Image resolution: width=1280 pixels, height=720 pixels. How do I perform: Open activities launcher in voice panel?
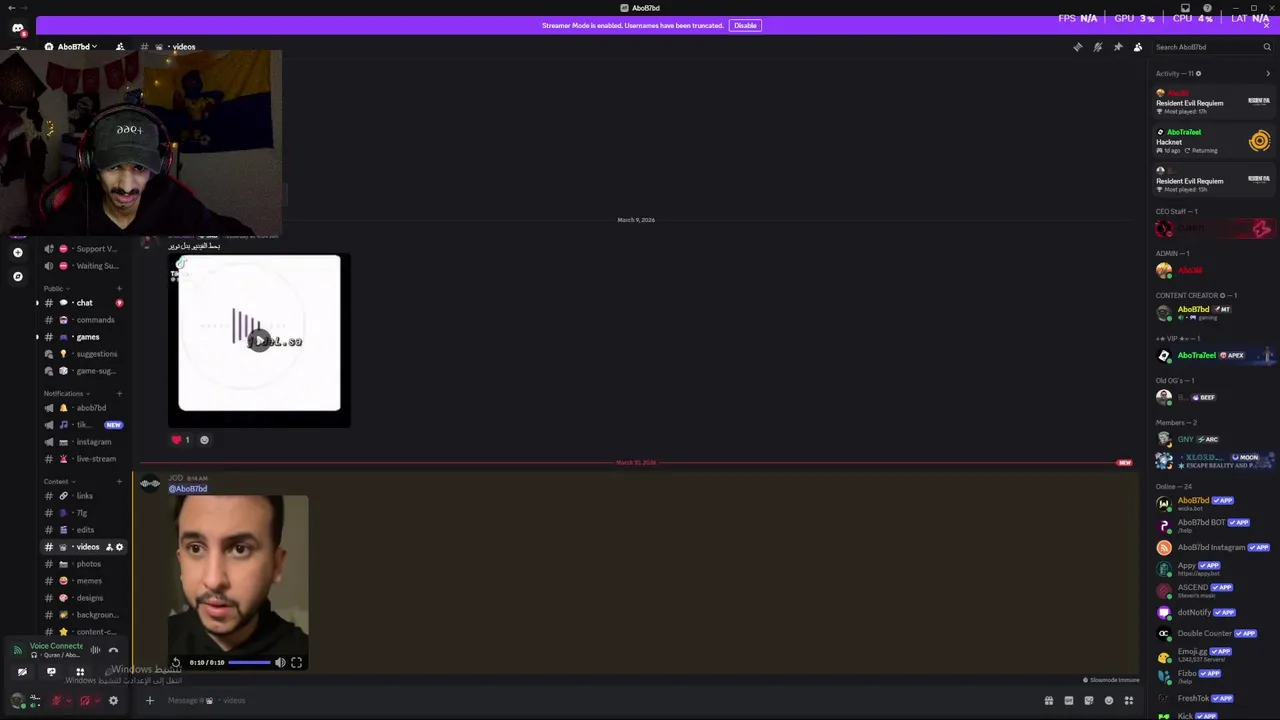pyautogui.click(x=80, y=672)
